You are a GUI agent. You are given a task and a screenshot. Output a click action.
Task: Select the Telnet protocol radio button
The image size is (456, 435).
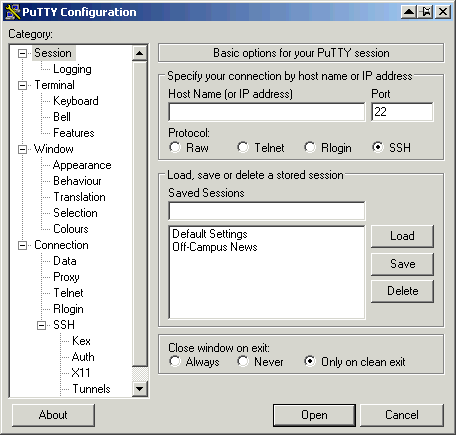point(243,147)
